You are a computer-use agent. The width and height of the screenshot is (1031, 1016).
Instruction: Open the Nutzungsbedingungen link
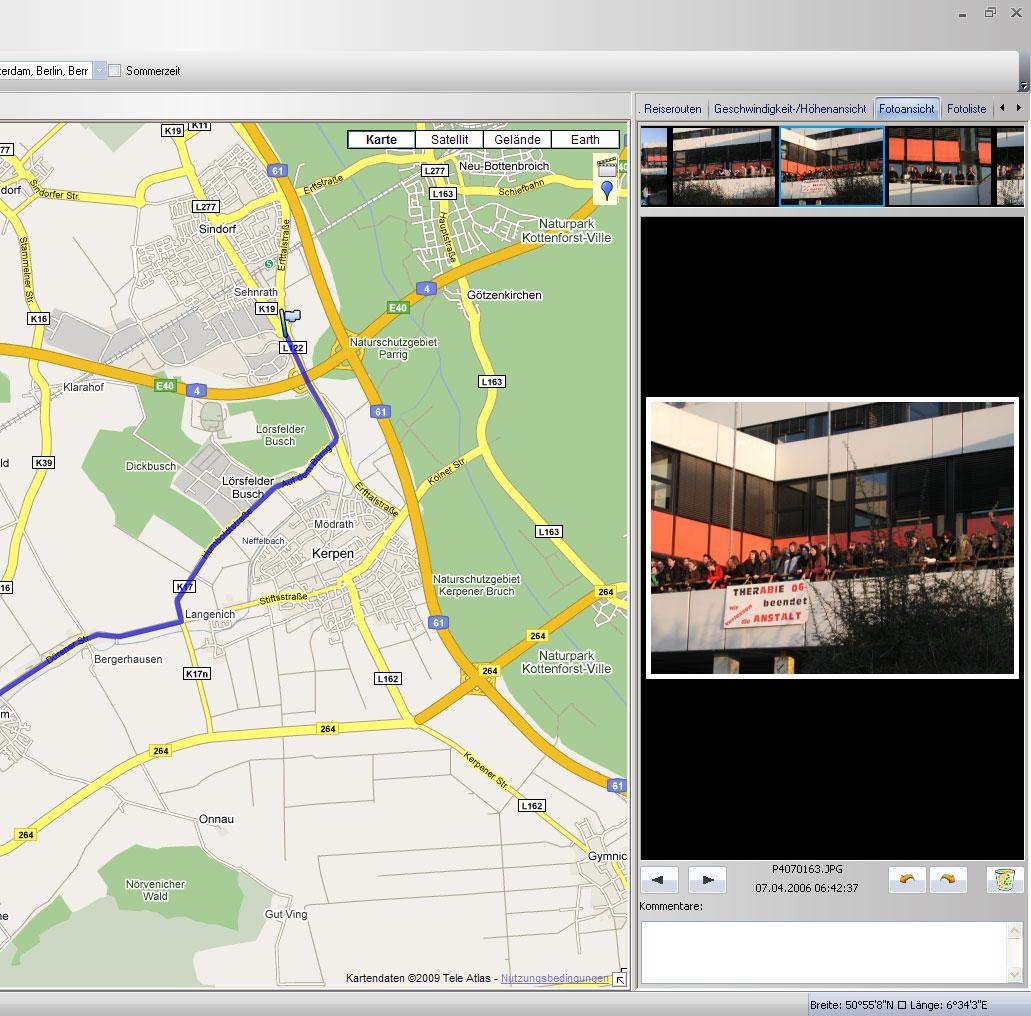555,979
